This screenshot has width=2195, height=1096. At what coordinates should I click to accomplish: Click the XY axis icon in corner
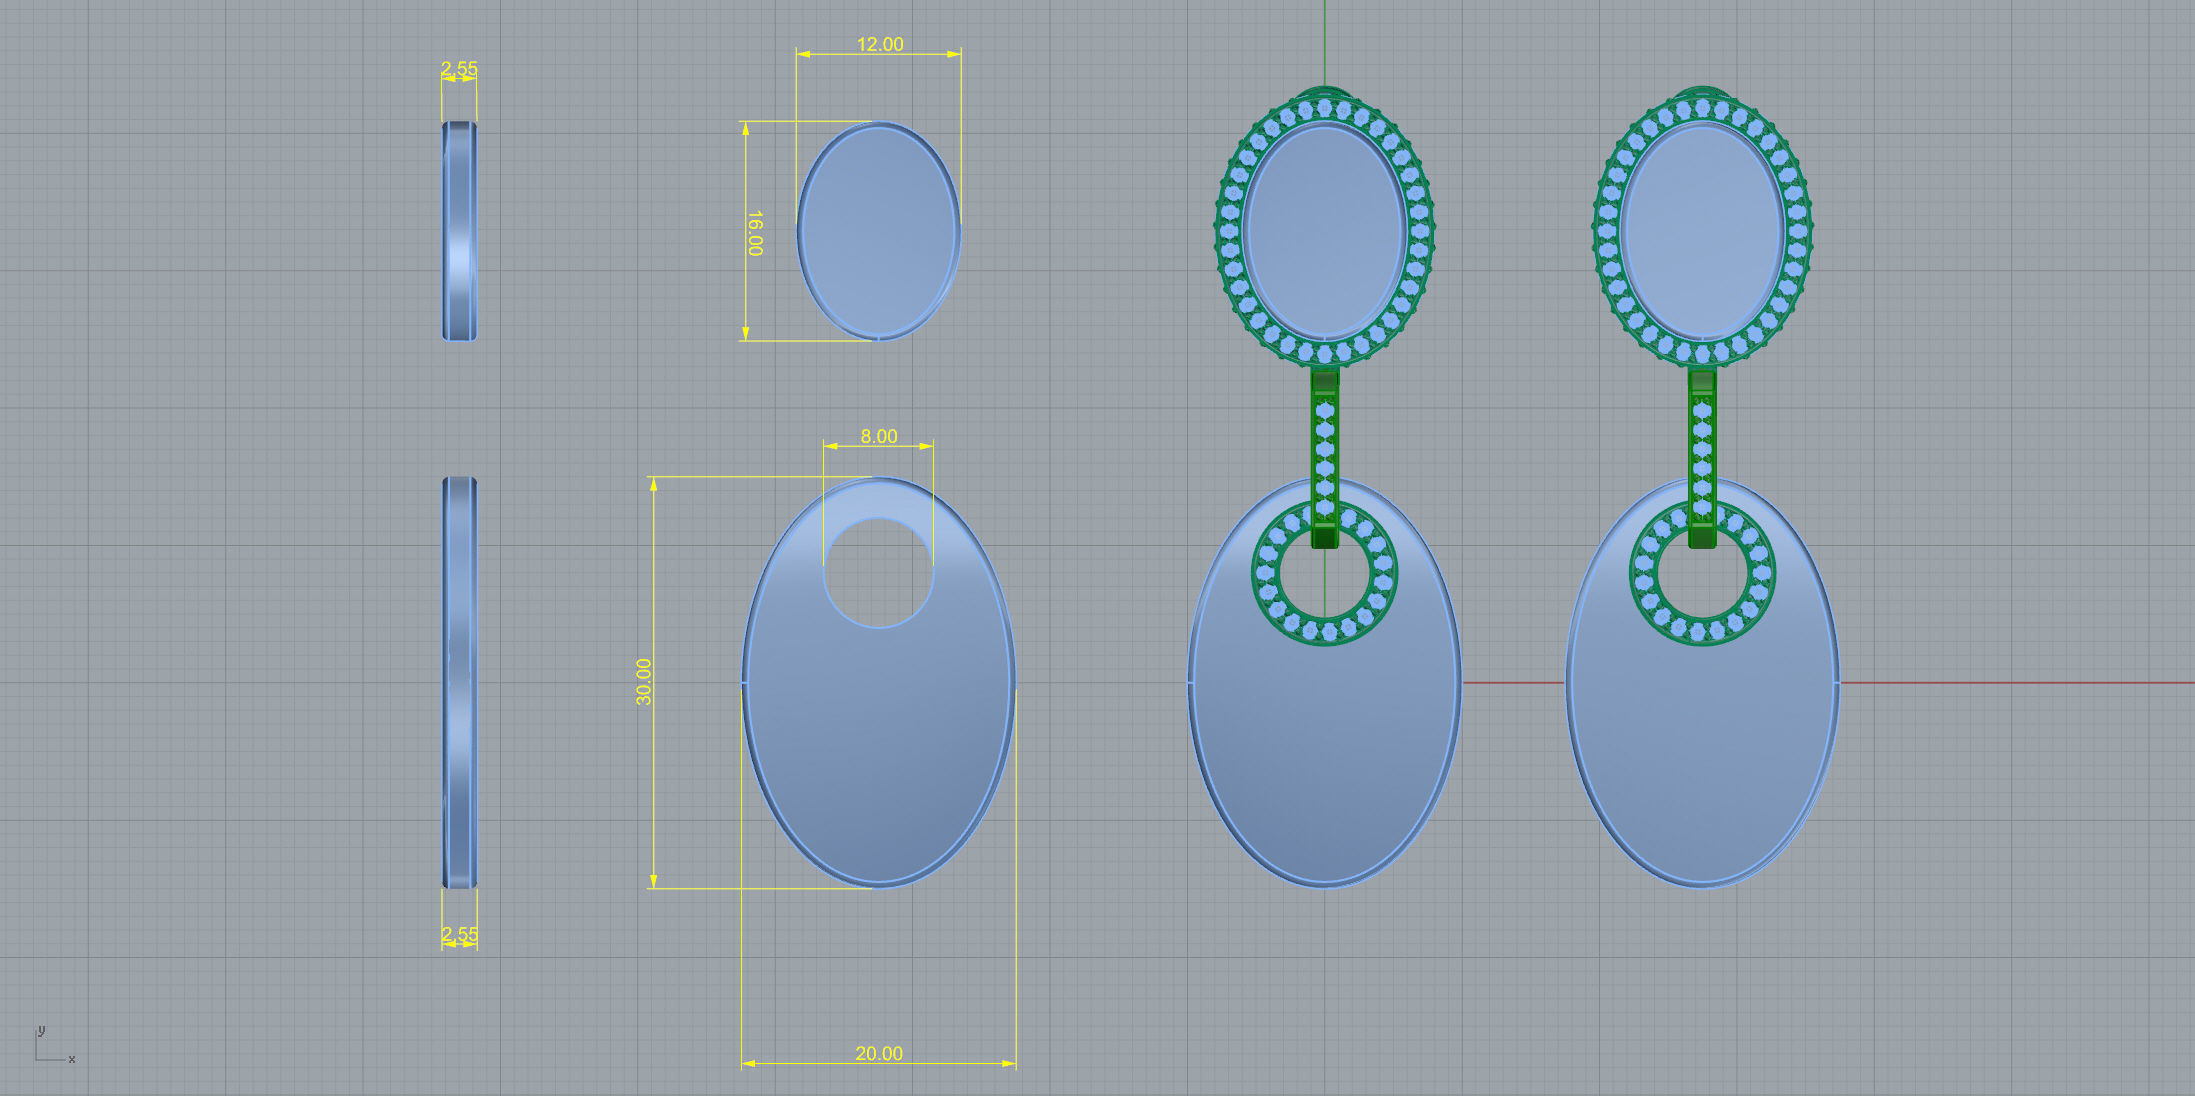50,1047
